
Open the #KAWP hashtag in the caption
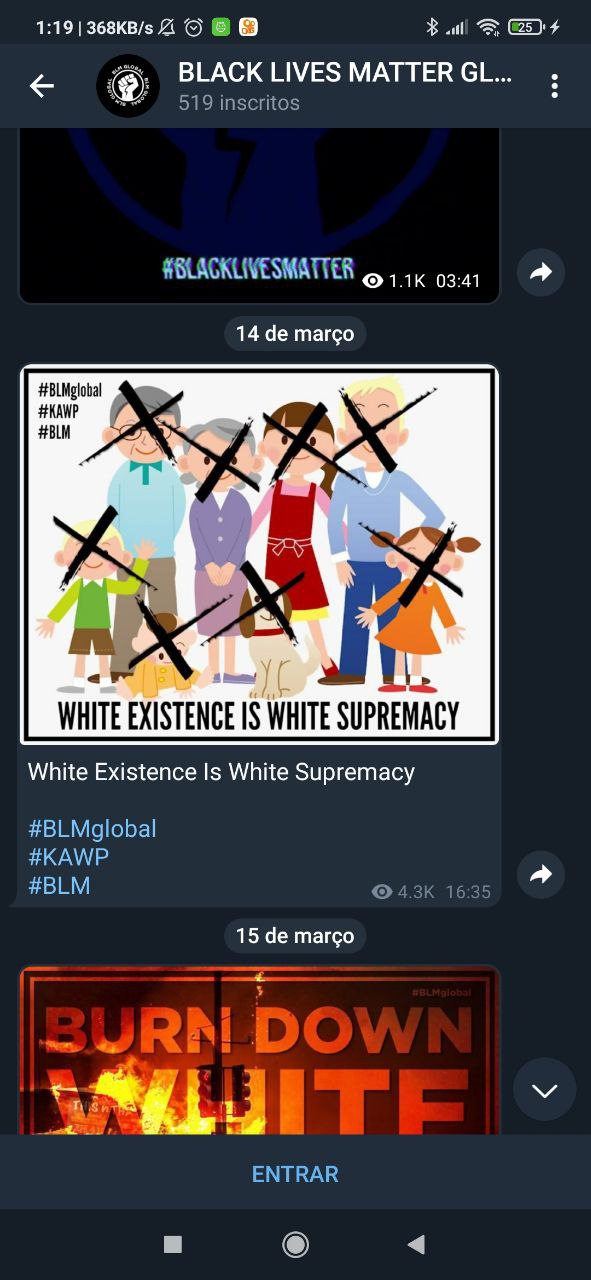[68, 857]
